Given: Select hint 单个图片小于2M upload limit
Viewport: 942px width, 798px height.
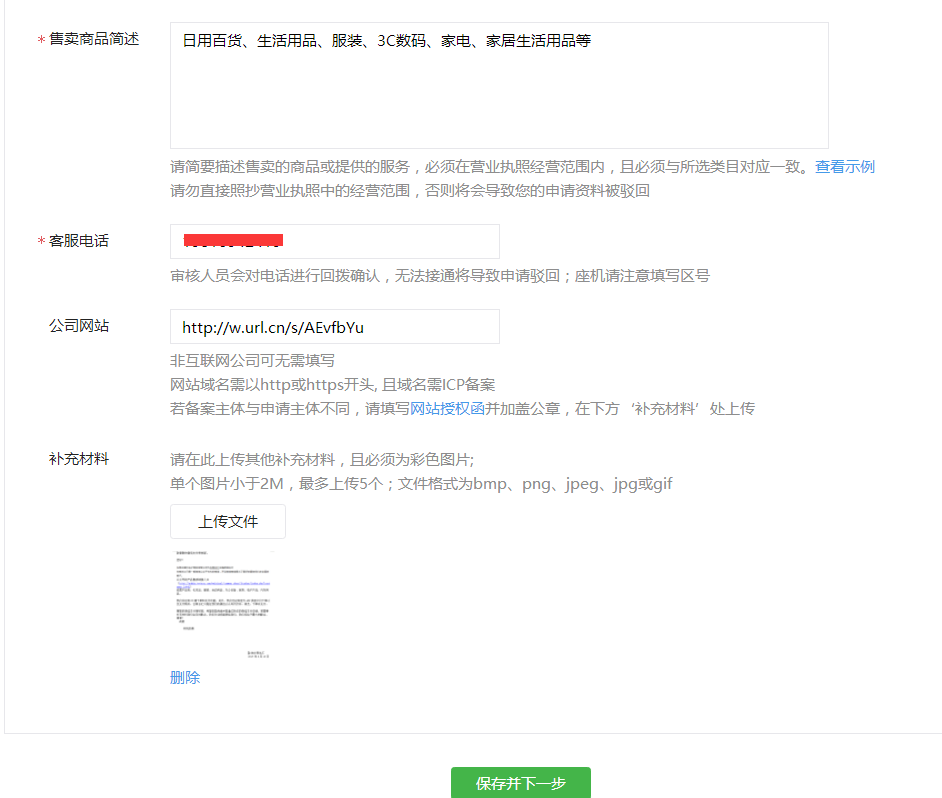Looking at the screenshot, I should coord(226,484).
